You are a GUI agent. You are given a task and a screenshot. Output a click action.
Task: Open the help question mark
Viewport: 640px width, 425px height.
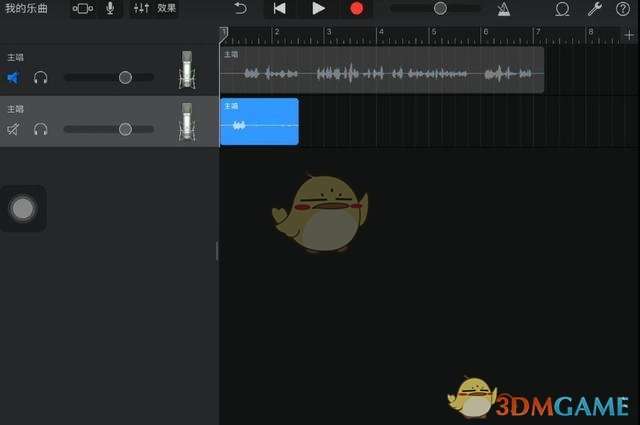tap(623, 9)
